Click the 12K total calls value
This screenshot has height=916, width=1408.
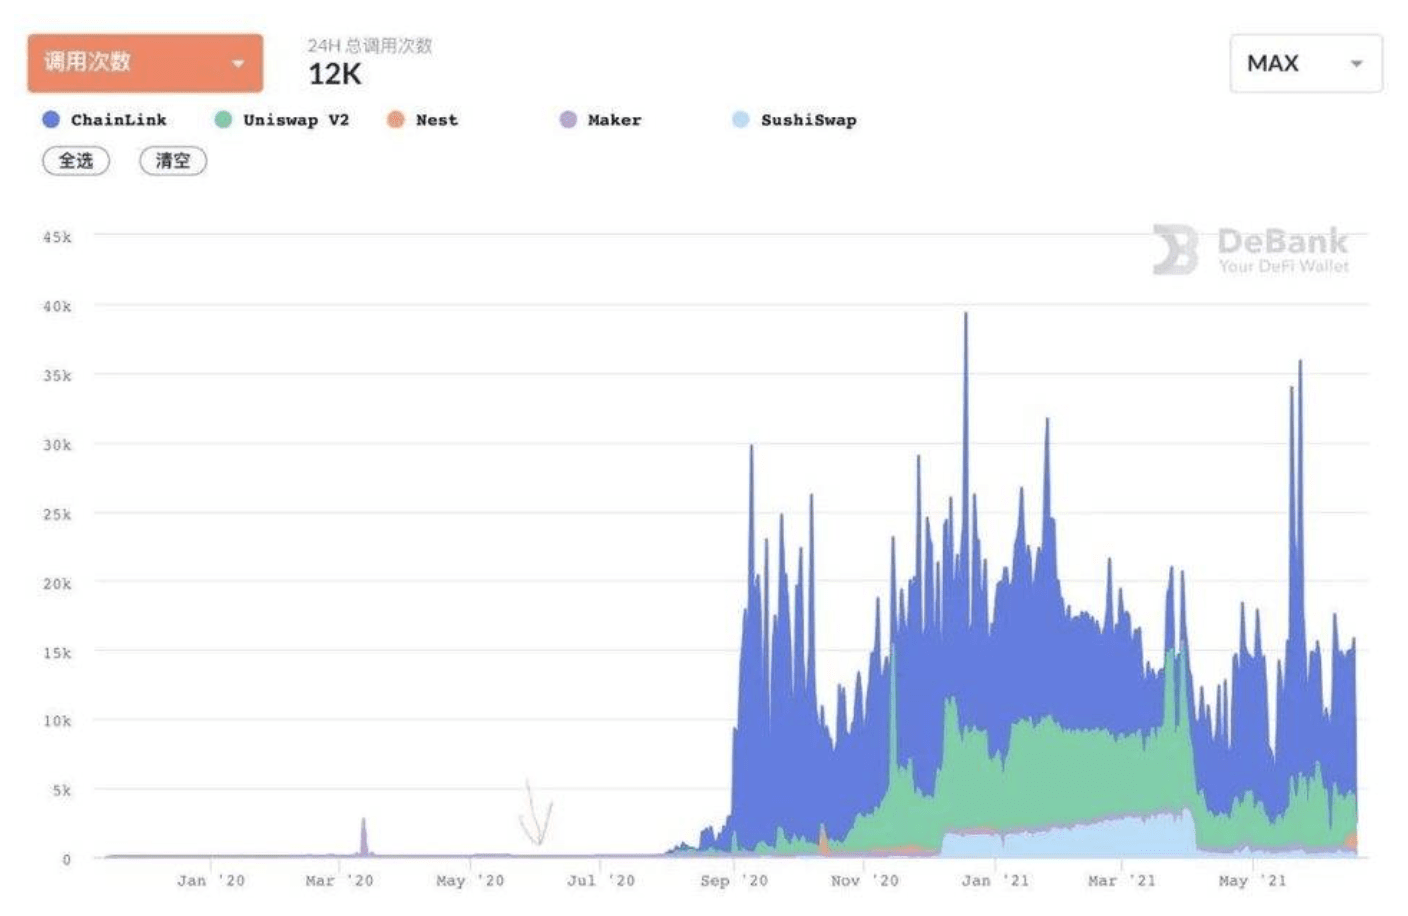coord(335,74)
